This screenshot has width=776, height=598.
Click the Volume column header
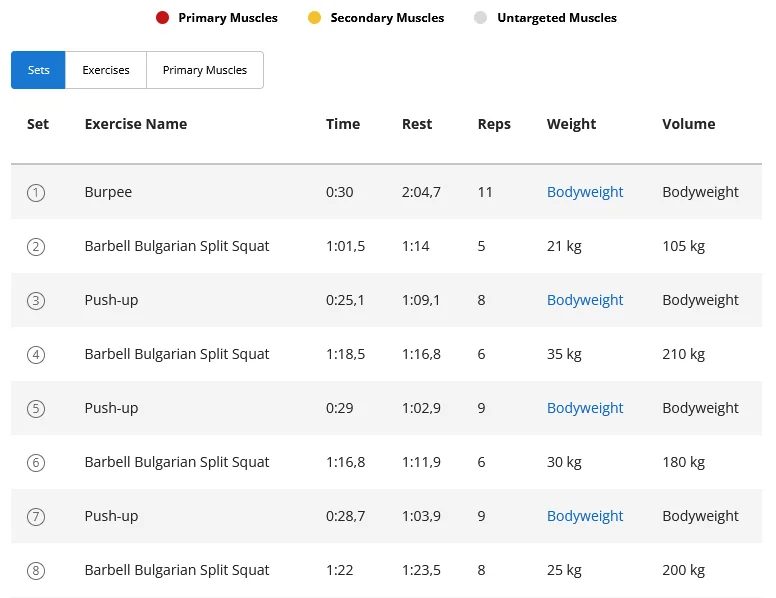point(688,124)
